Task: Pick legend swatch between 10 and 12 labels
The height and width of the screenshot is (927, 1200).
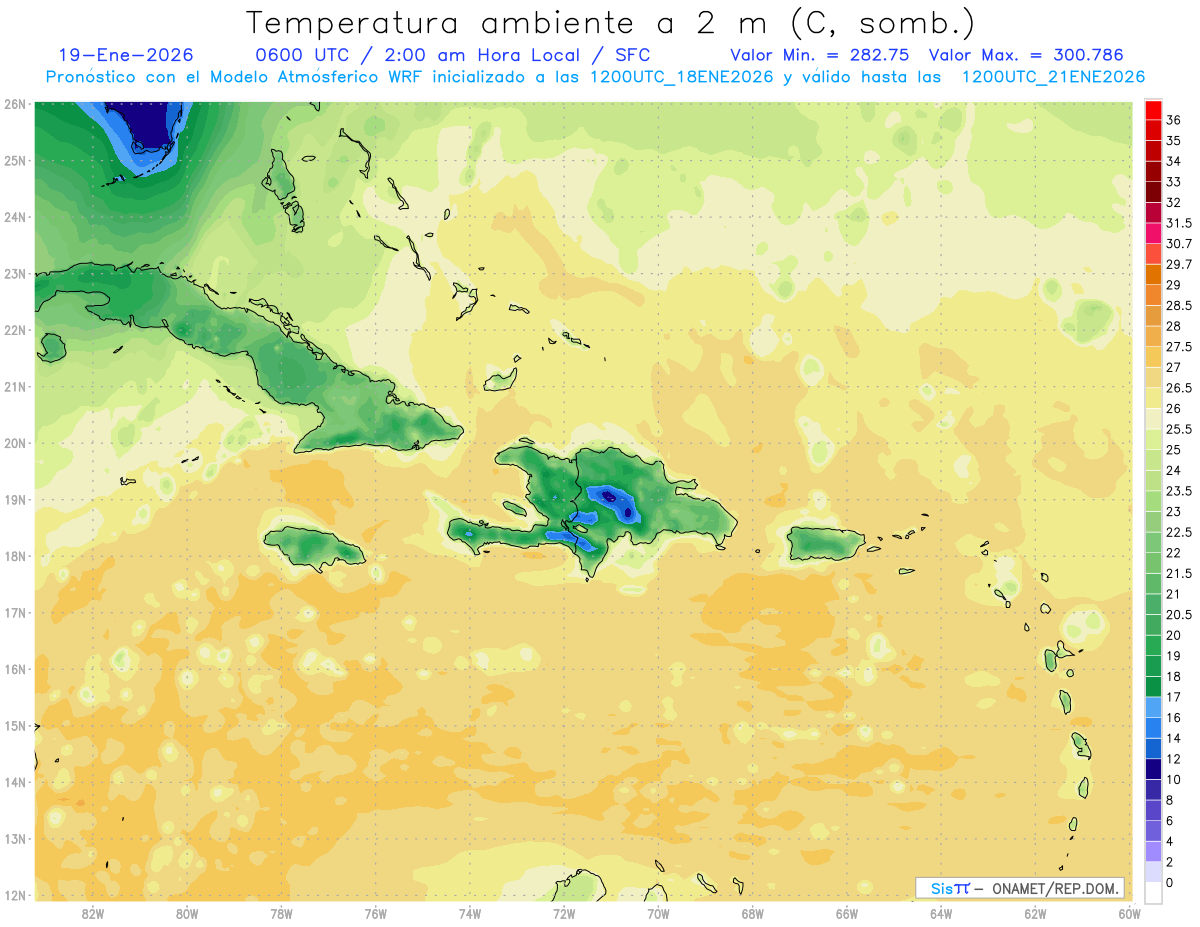Action: (1153, 769)
